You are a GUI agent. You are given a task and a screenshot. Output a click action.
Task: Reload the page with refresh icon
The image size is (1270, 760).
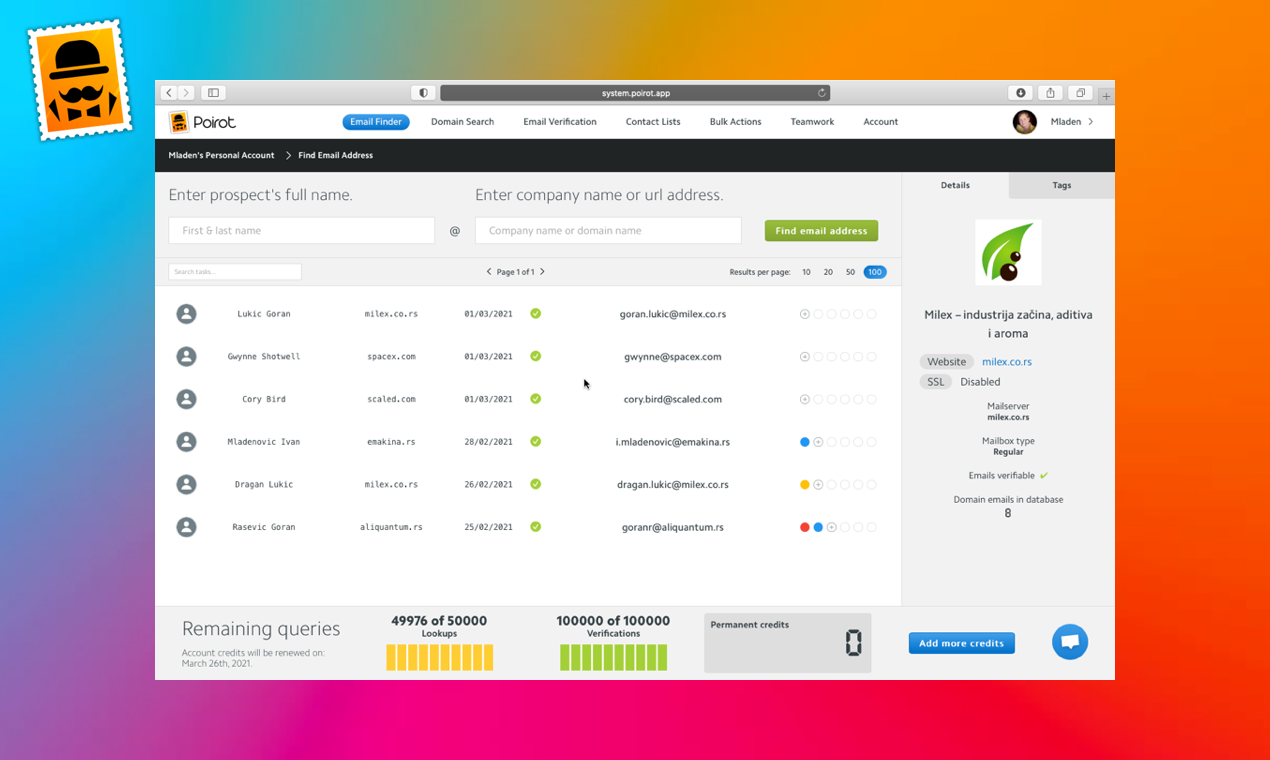point(822,93)
